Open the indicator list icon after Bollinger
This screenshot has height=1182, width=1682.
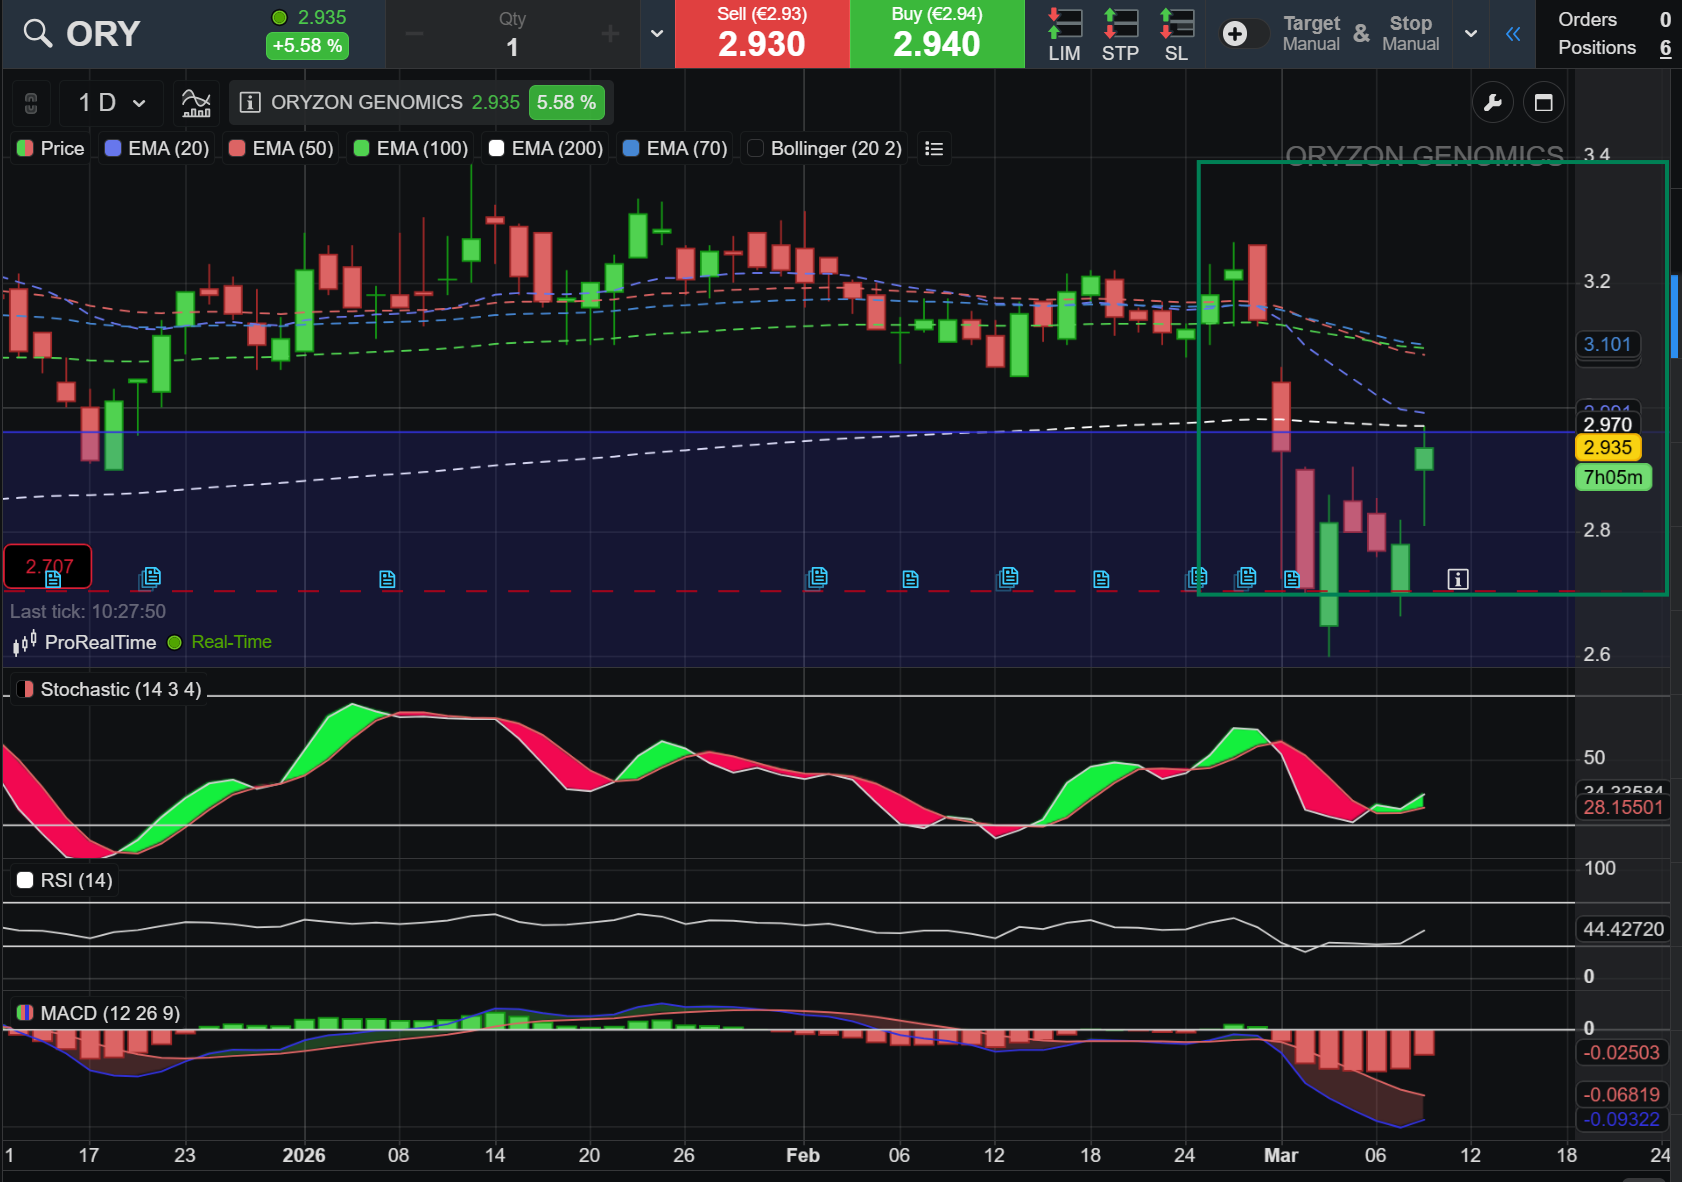tap(934, 148)
